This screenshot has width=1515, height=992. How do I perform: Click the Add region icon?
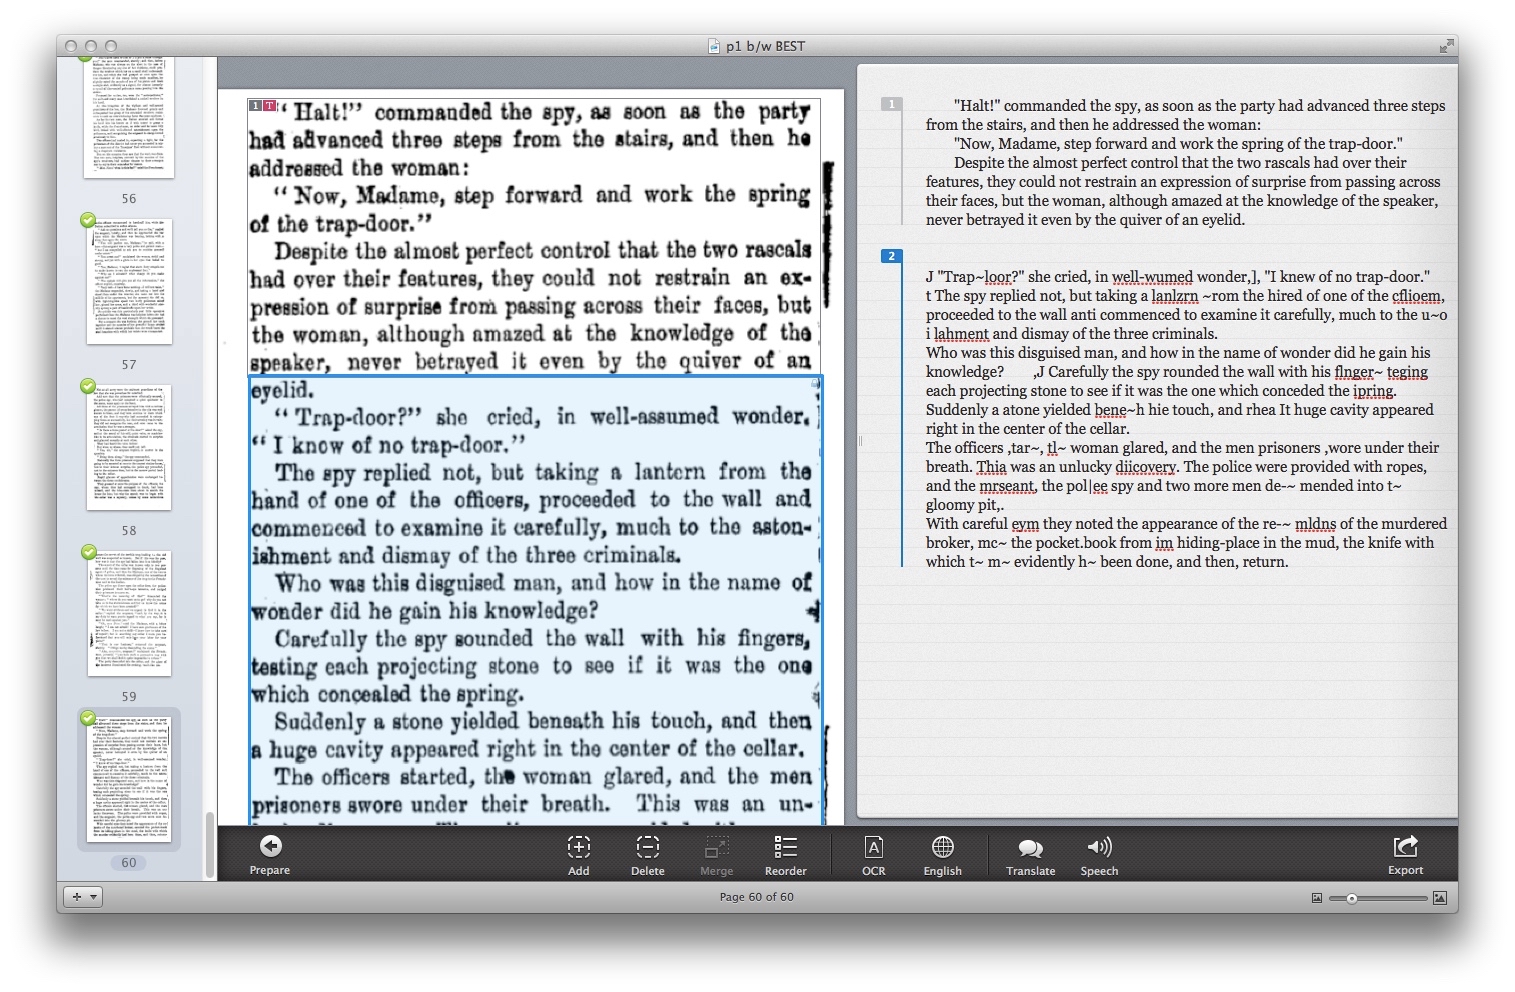pos(578,847)
